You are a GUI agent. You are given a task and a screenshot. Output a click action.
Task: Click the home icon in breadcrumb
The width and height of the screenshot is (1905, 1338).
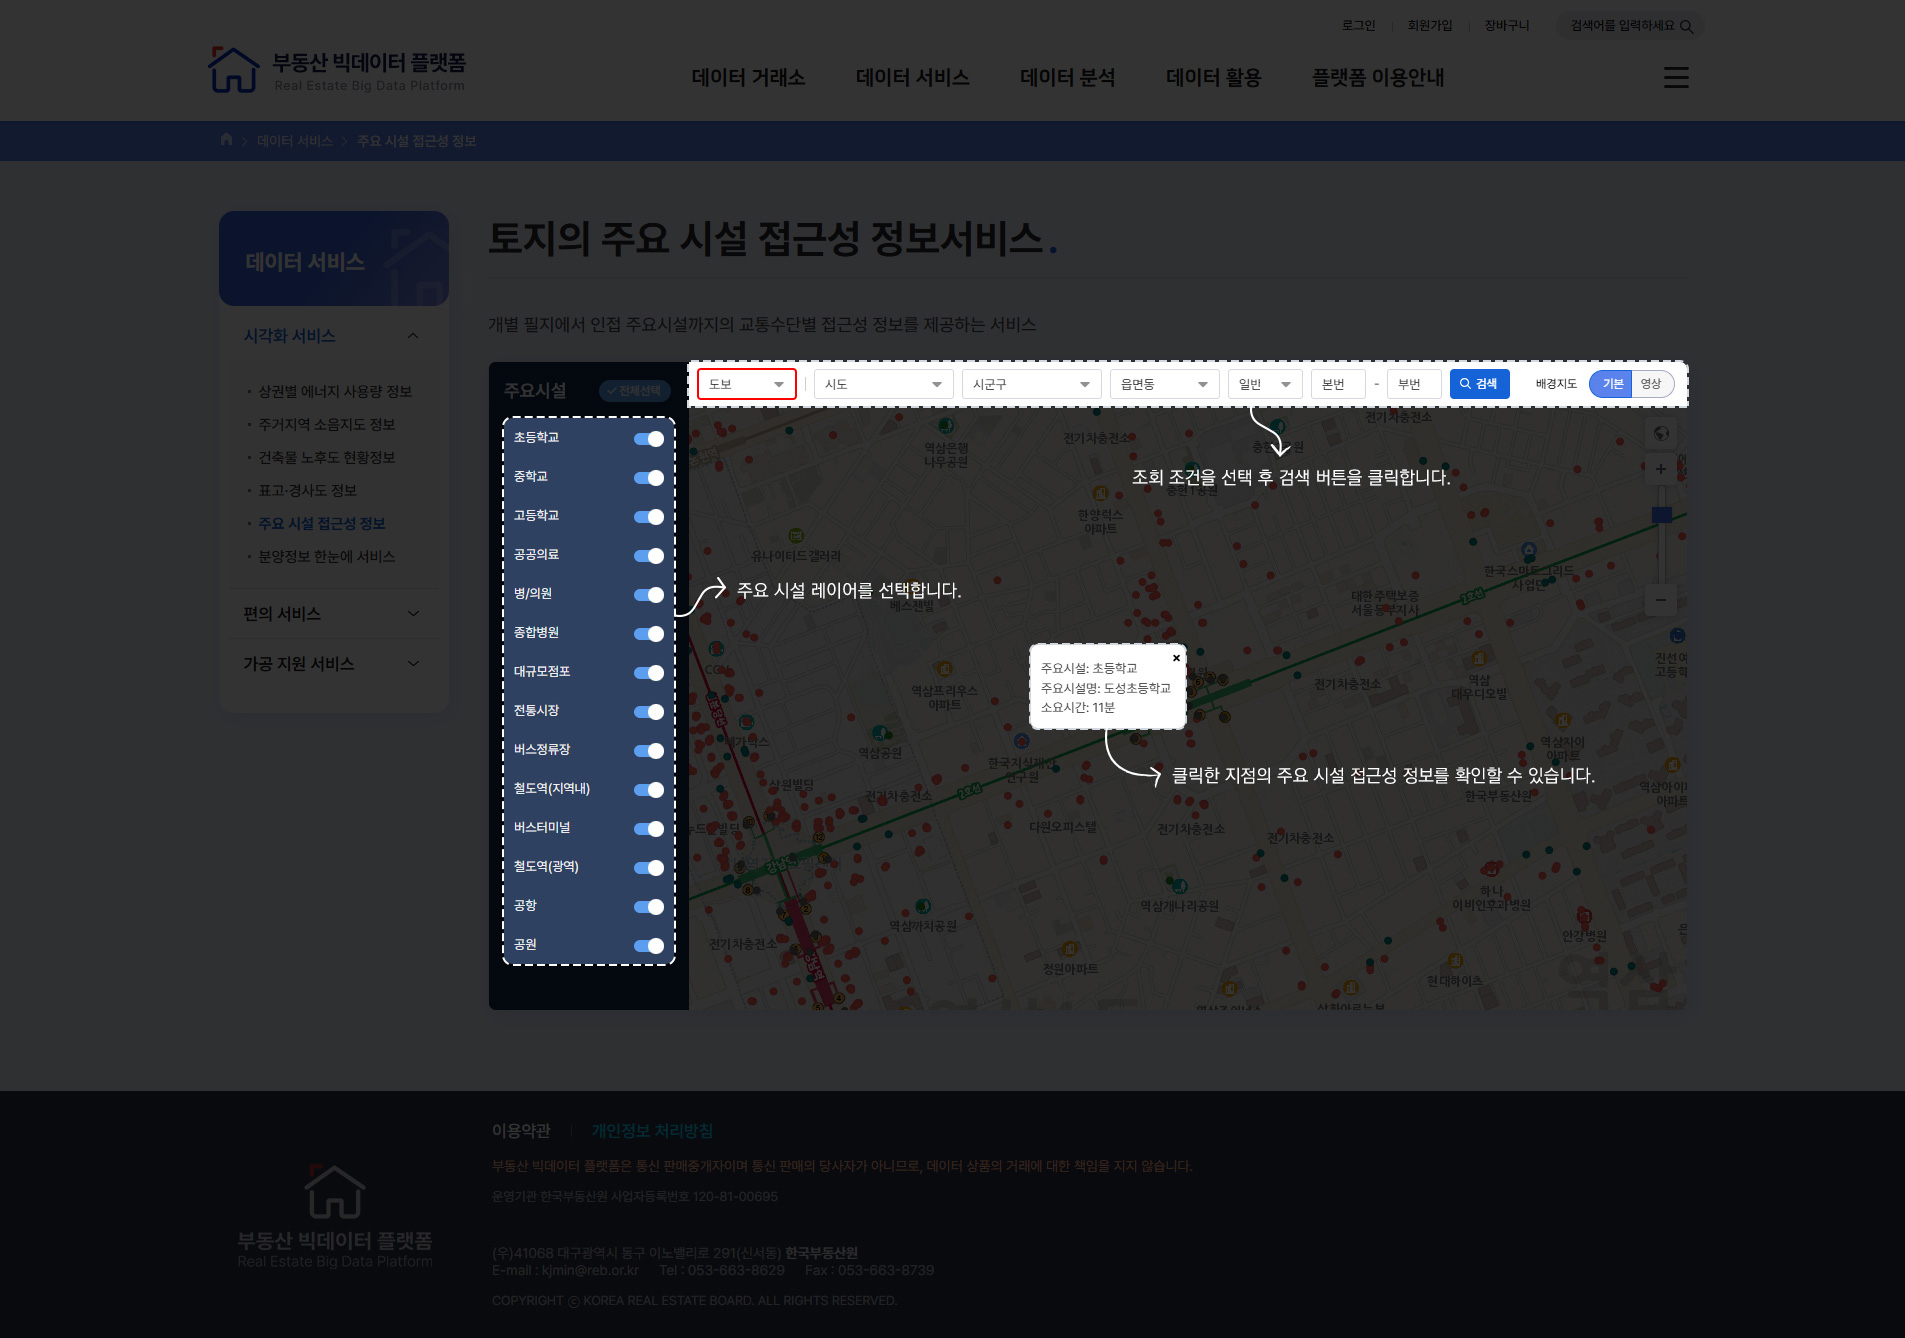tap(226, 140)
